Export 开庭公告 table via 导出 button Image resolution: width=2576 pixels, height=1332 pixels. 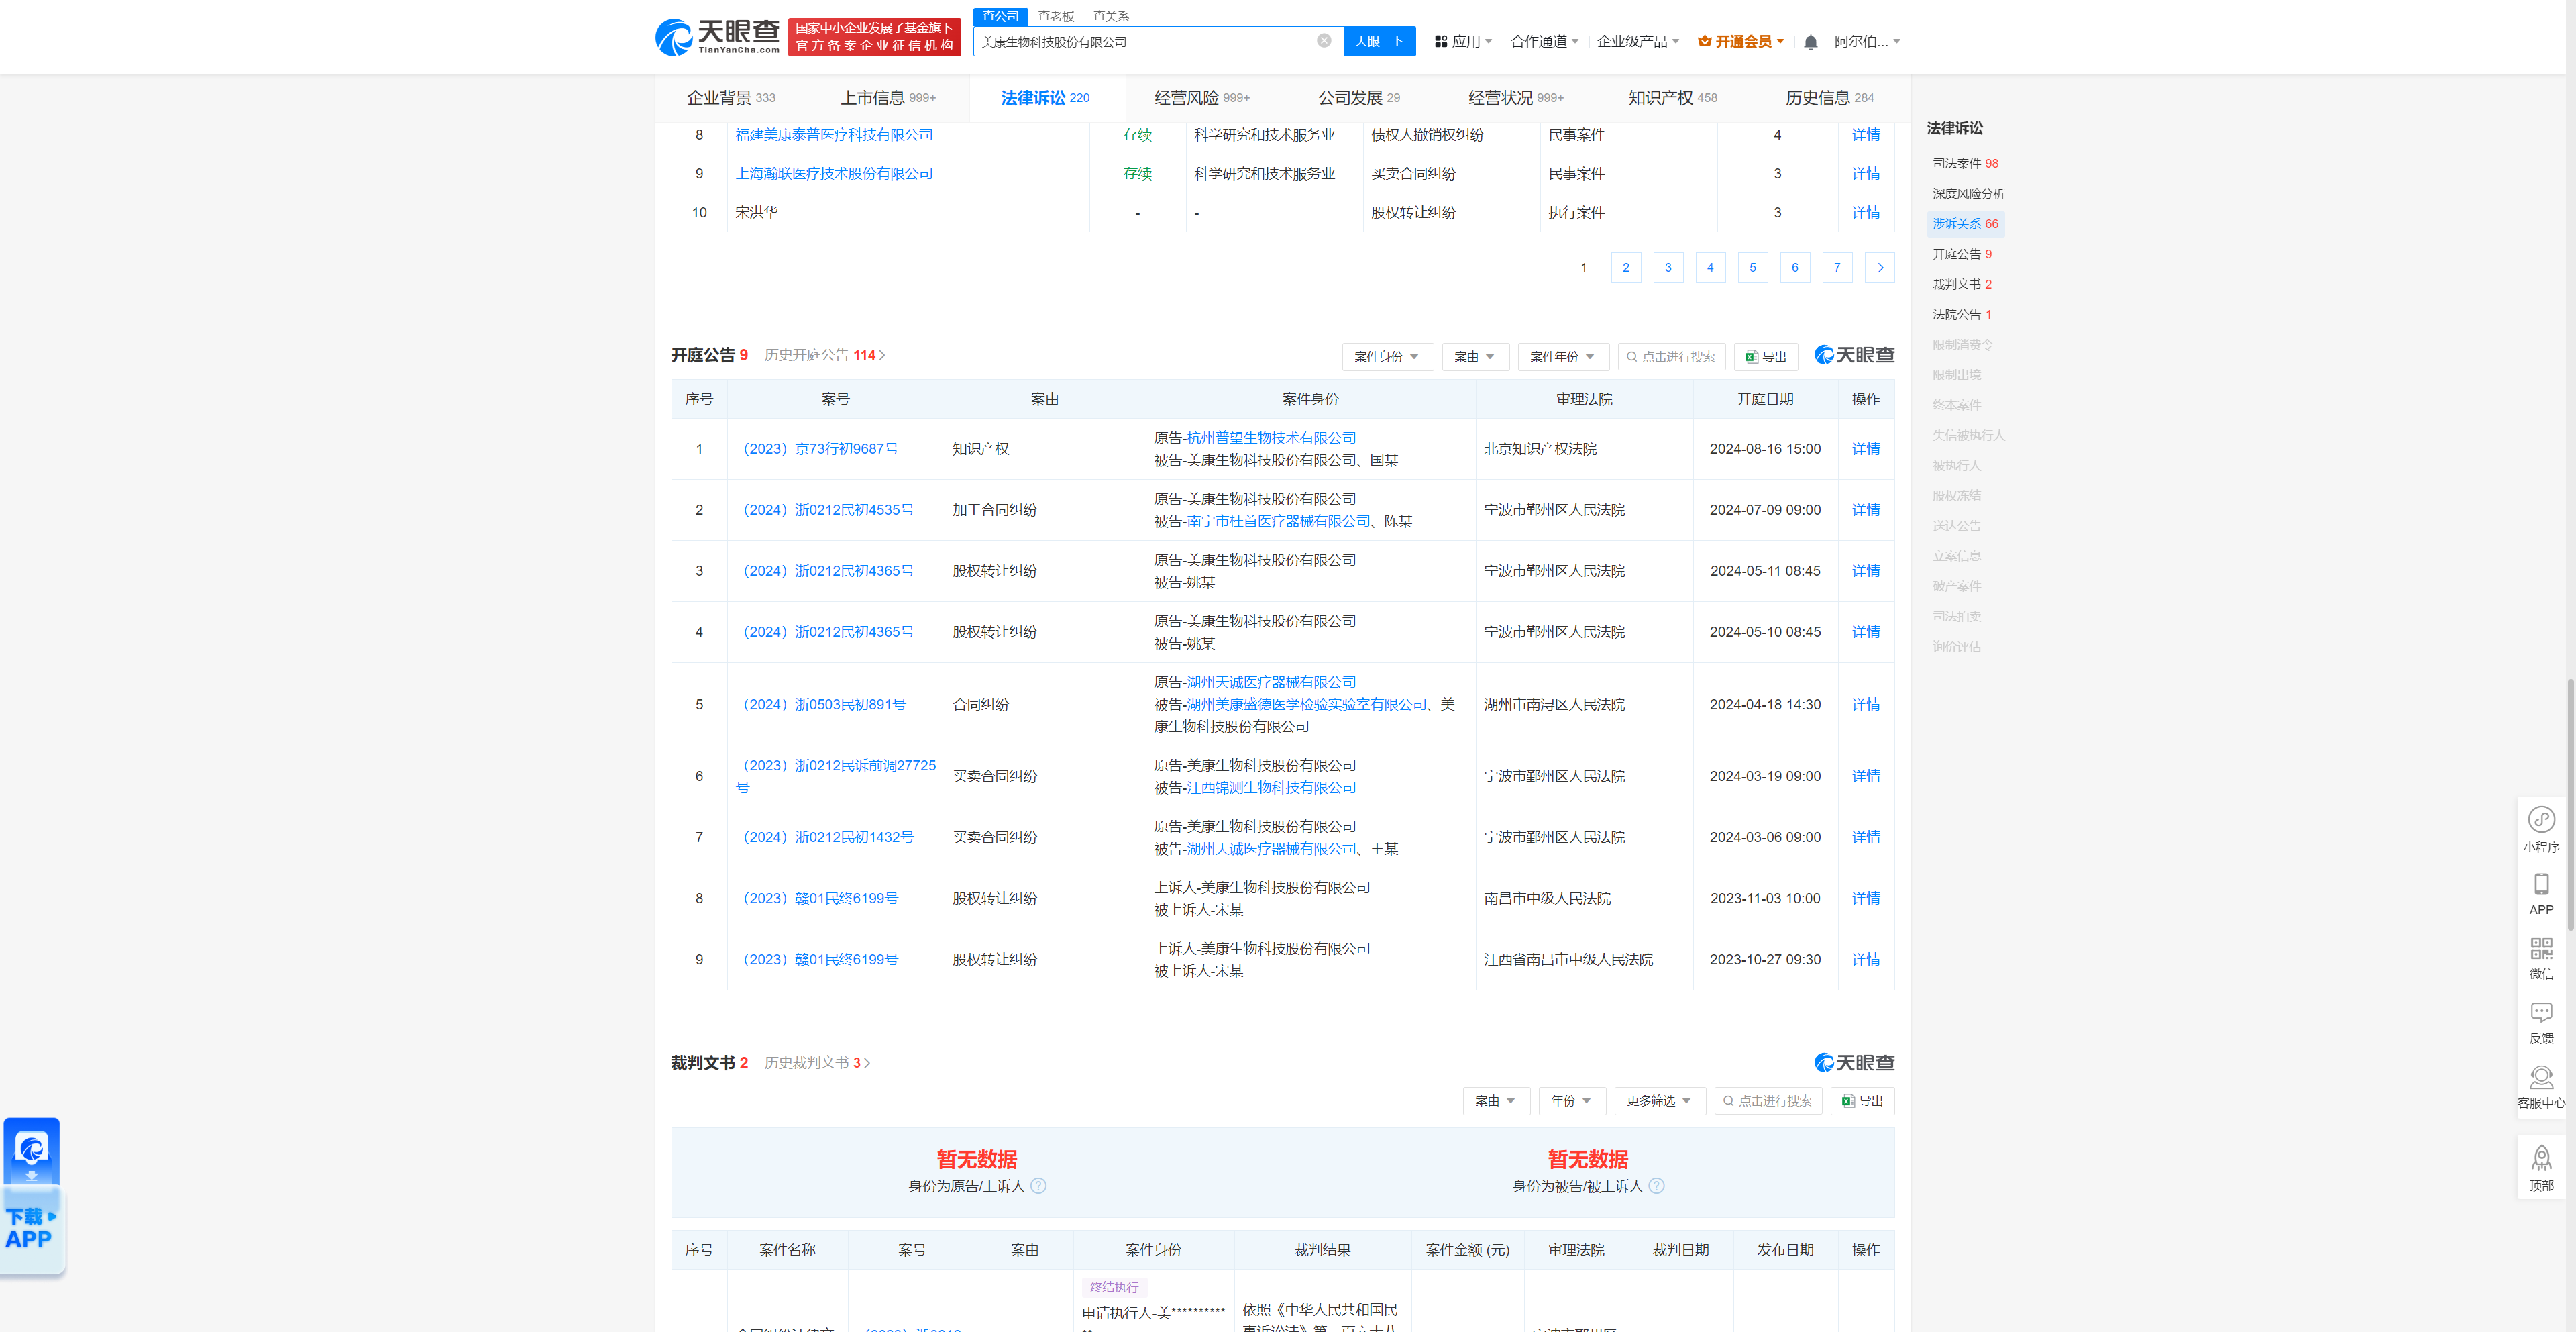1766,357
